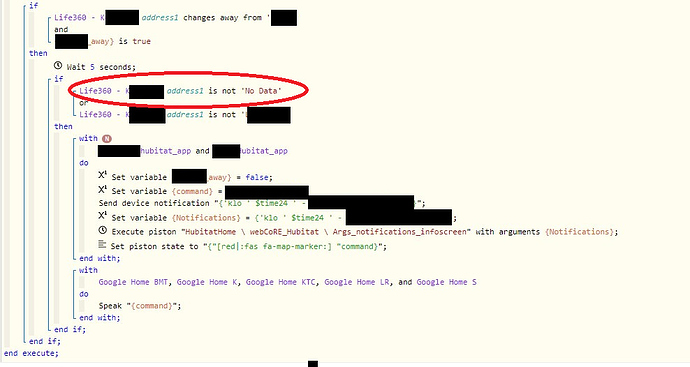Click the Google Home LR device
690x367 pixels.
coord(356,282)
